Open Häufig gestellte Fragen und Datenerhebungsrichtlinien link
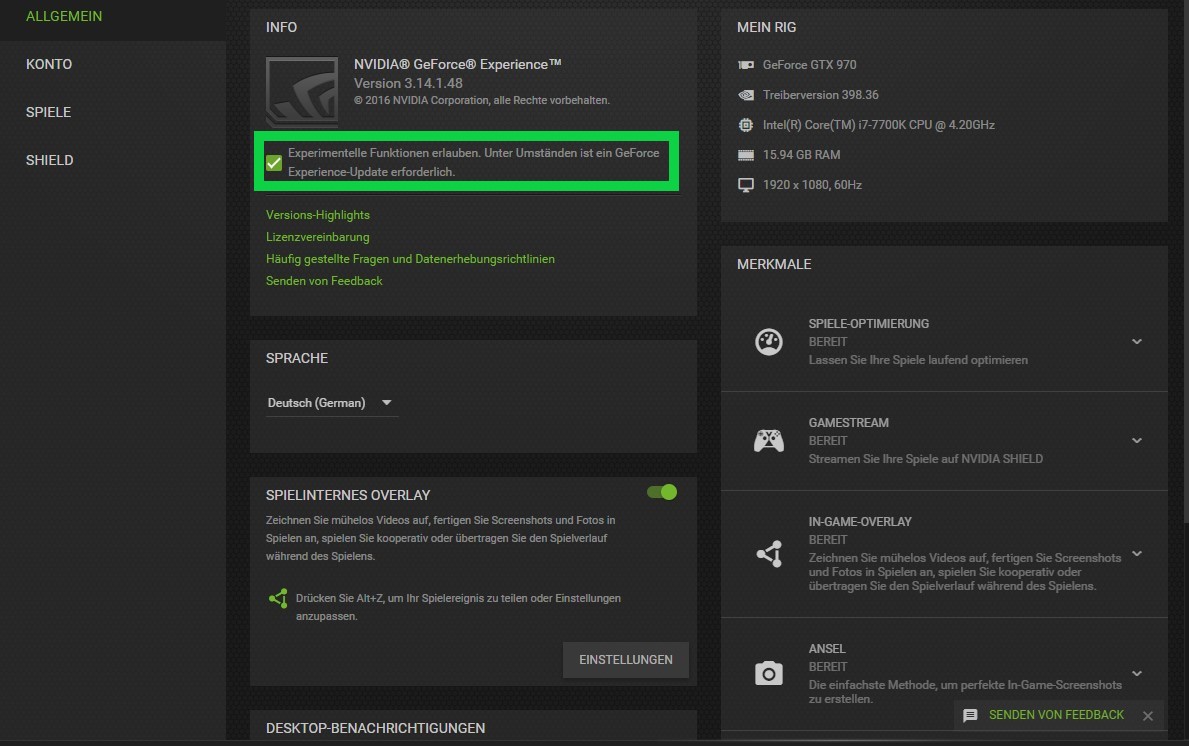This screenshot has height=746, width=1189. [x=410, y=259]
